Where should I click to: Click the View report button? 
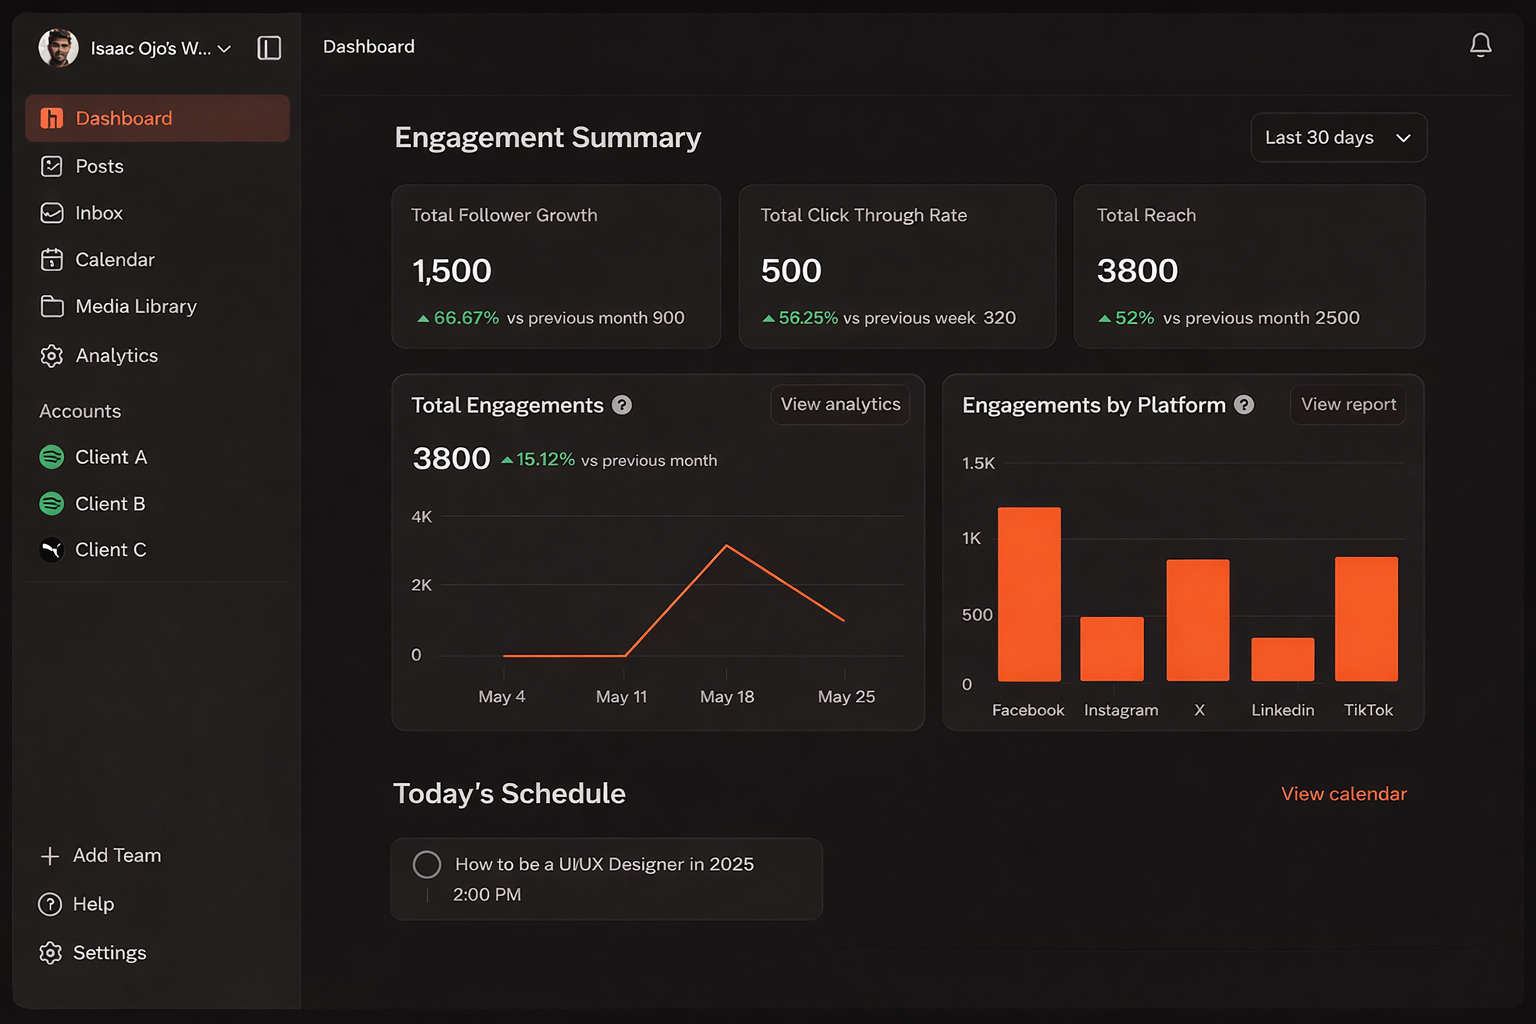coord(1347,405)
